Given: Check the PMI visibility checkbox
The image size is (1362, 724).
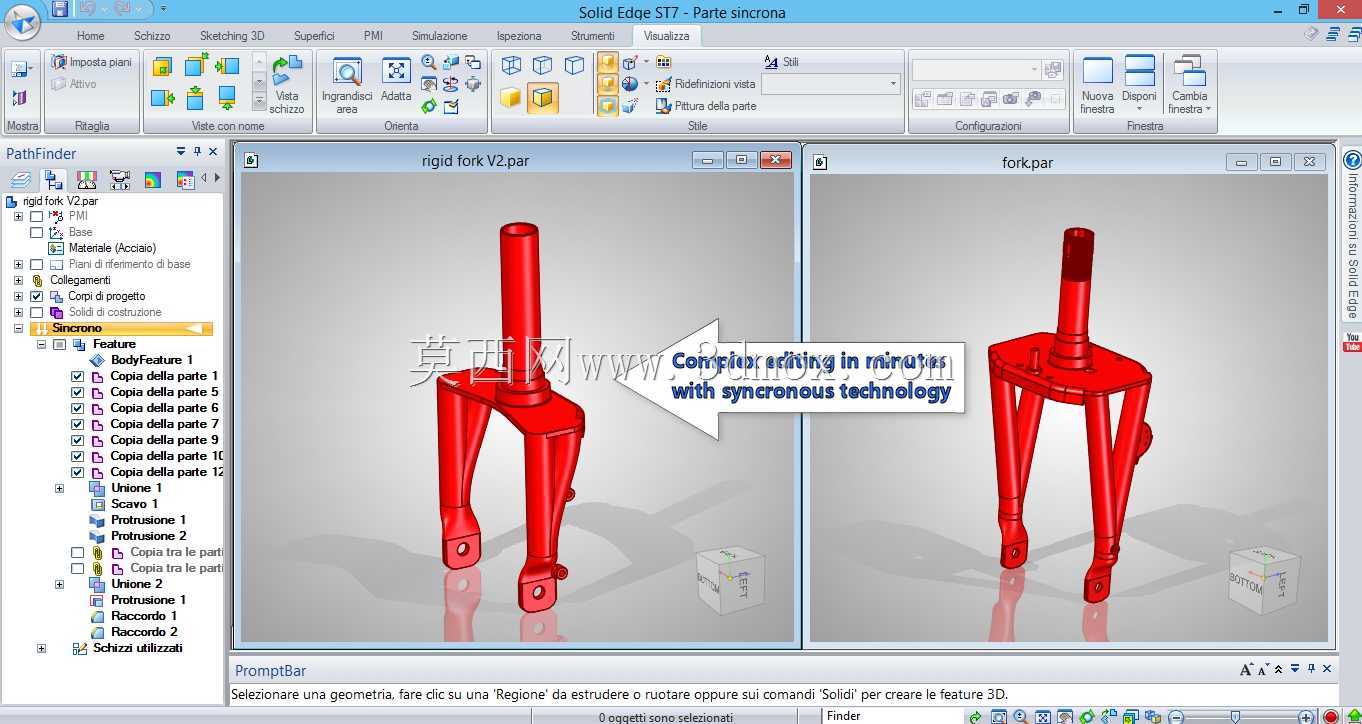Looking at the screenshot, I should coord(37,216).
